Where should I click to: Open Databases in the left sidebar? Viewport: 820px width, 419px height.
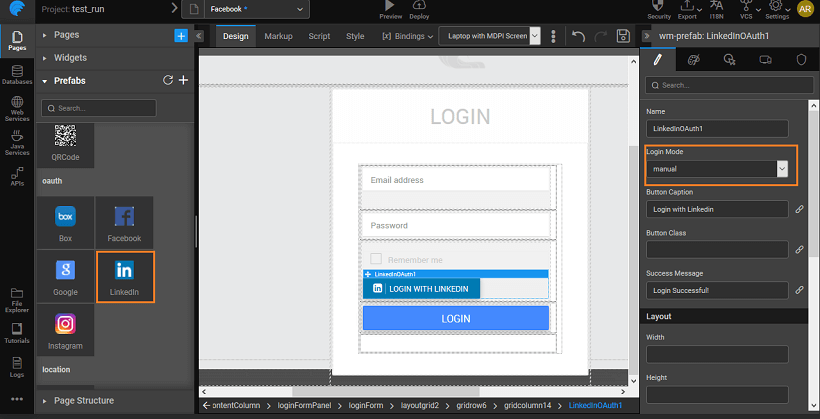pos(17,75)
